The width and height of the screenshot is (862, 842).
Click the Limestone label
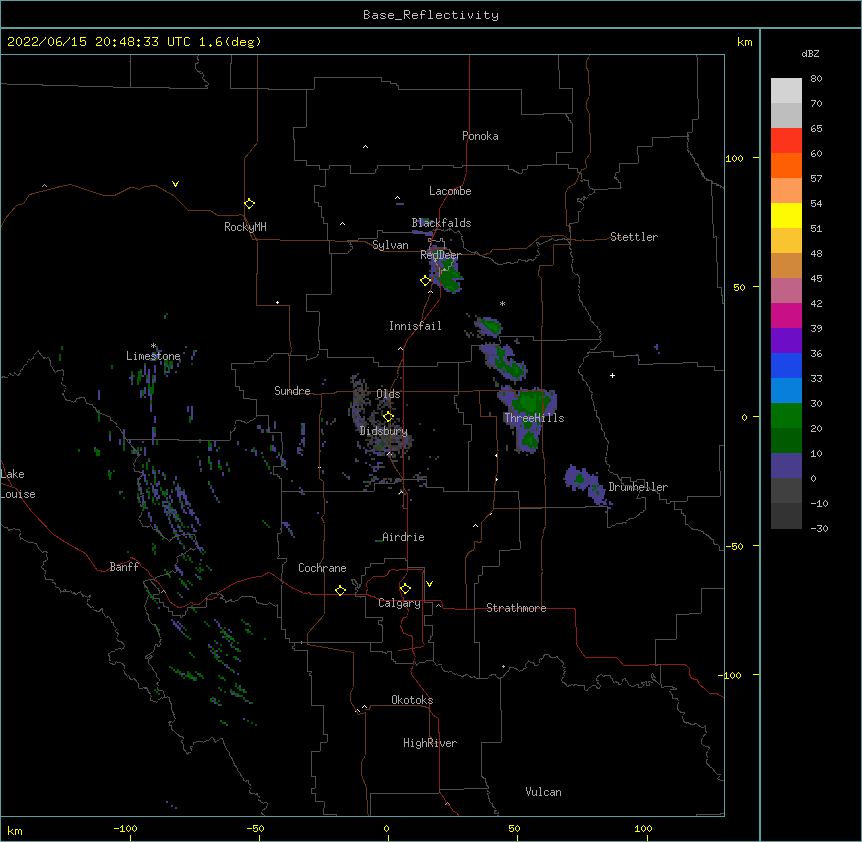coord(153,356)
